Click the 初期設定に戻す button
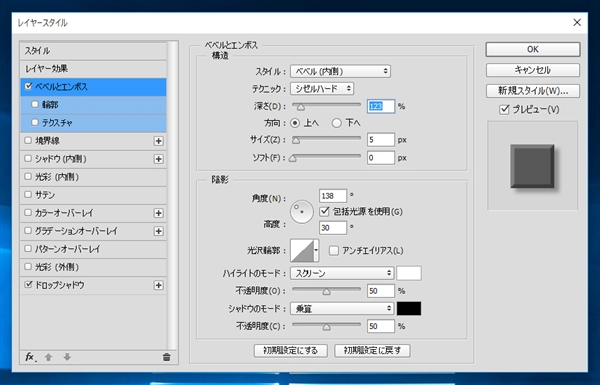This screenshot has height=385, width=600. tap(372, 351)
